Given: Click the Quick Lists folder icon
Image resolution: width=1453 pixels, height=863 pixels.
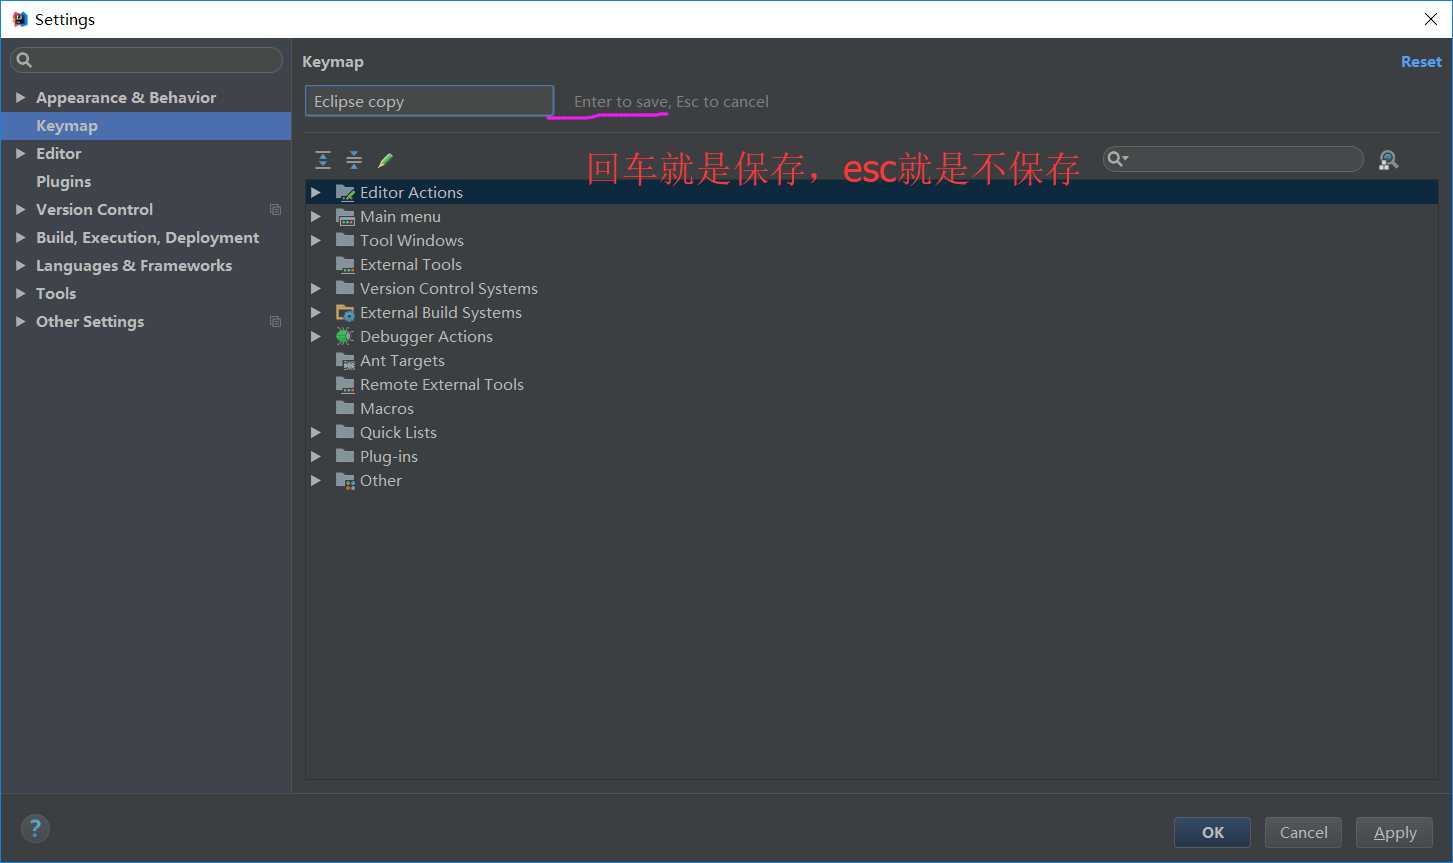Looking at the screenshot, I should coord(345,432).
